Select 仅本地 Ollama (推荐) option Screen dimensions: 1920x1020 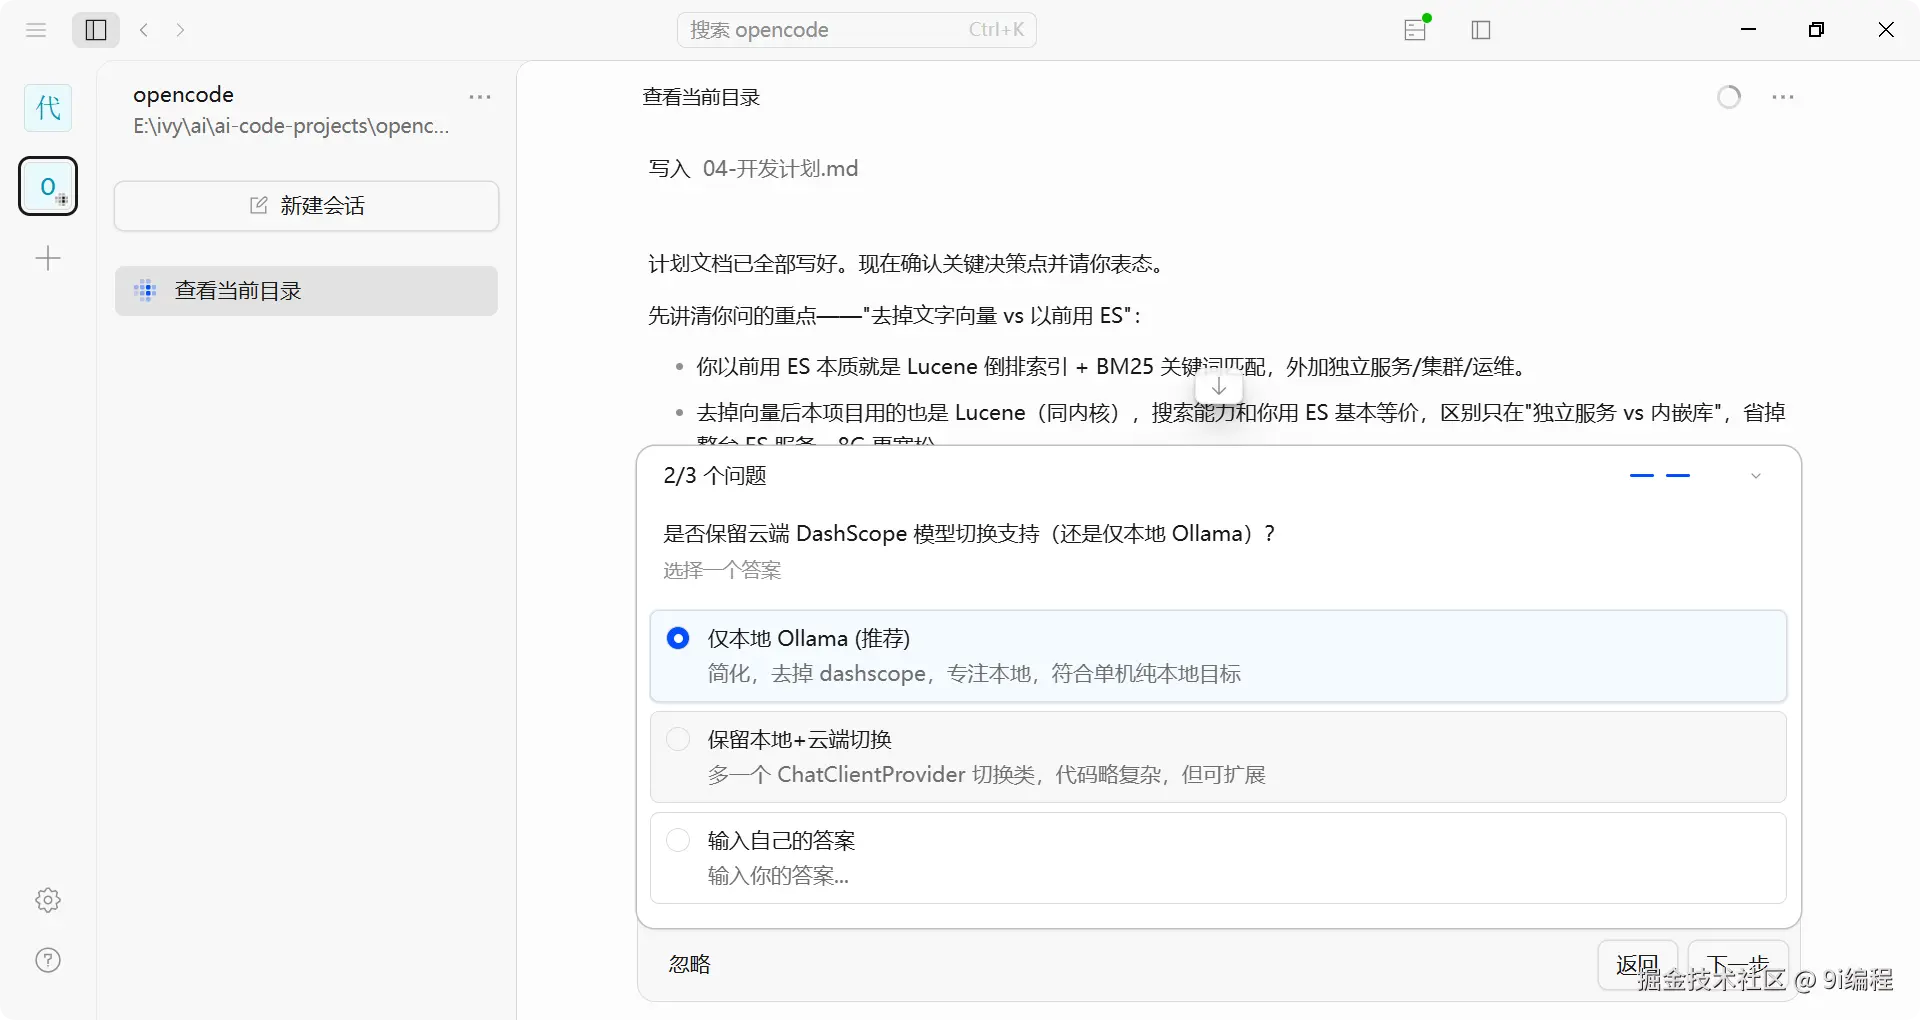1218,656
